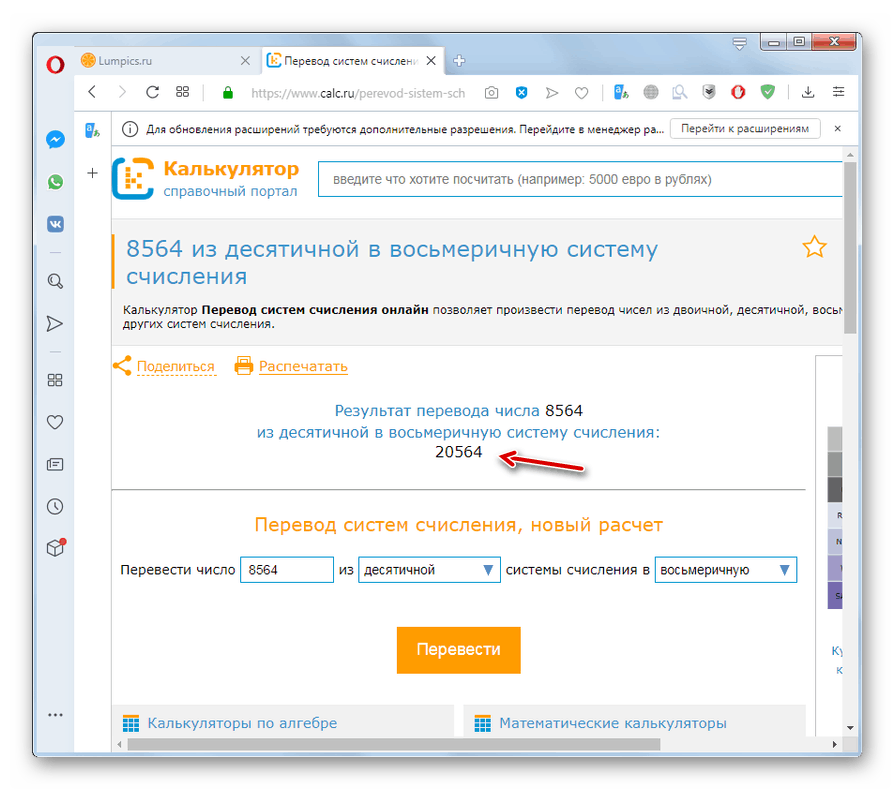895x790 pixels.
Task: Open the Opera menu logo
Action: point(55,64)
